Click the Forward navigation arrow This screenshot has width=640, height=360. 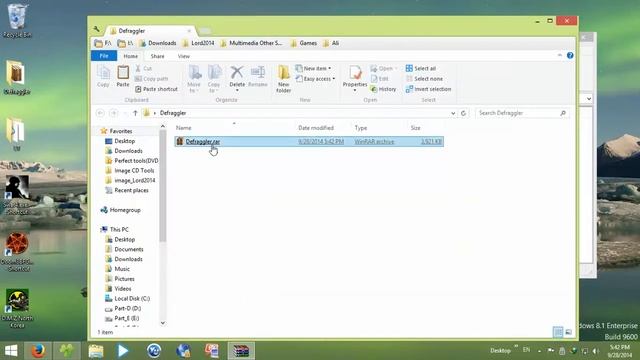(114, 113)
